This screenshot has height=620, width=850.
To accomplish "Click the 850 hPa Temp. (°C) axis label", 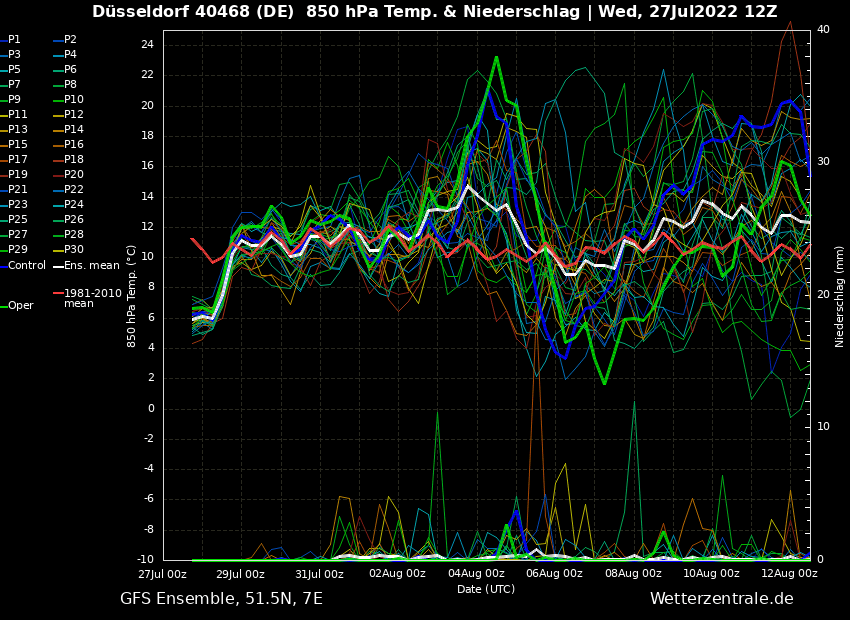I will click(x=132, y=295).
